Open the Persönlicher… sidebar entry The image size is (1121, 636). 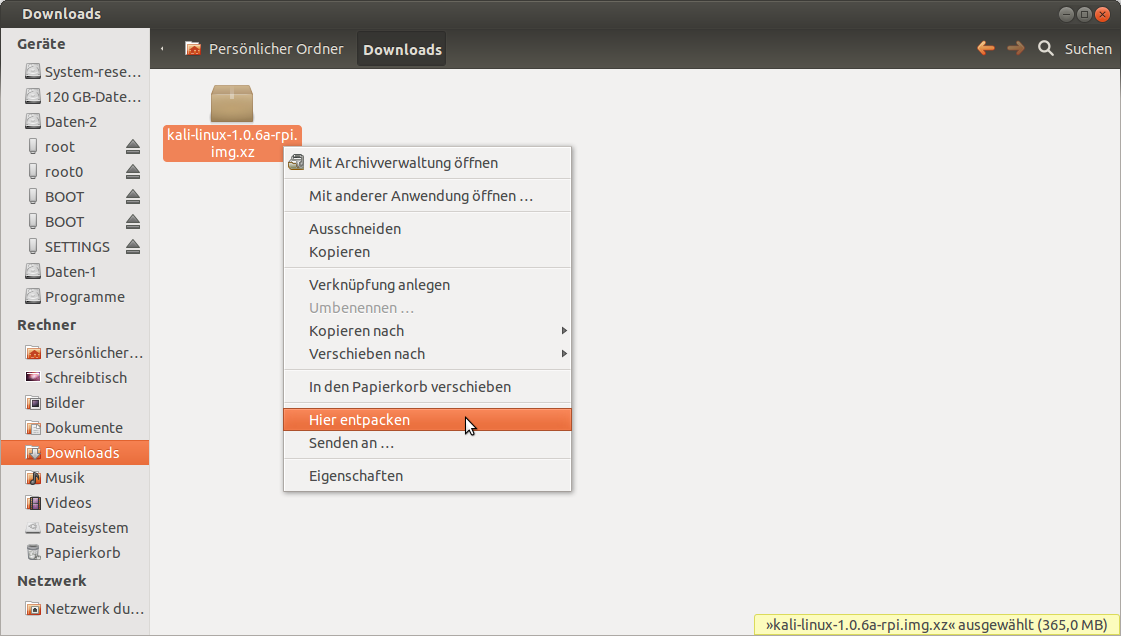75,352
